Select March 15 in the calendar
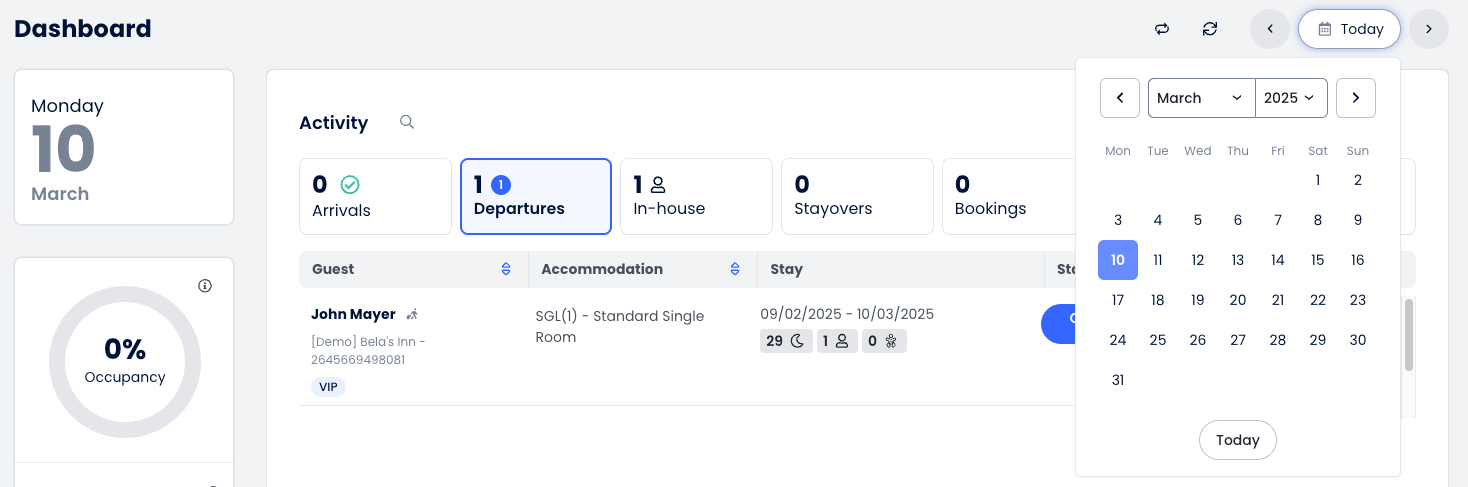The height and width of the screenshot is (487, 1468). pos(1317,260)
